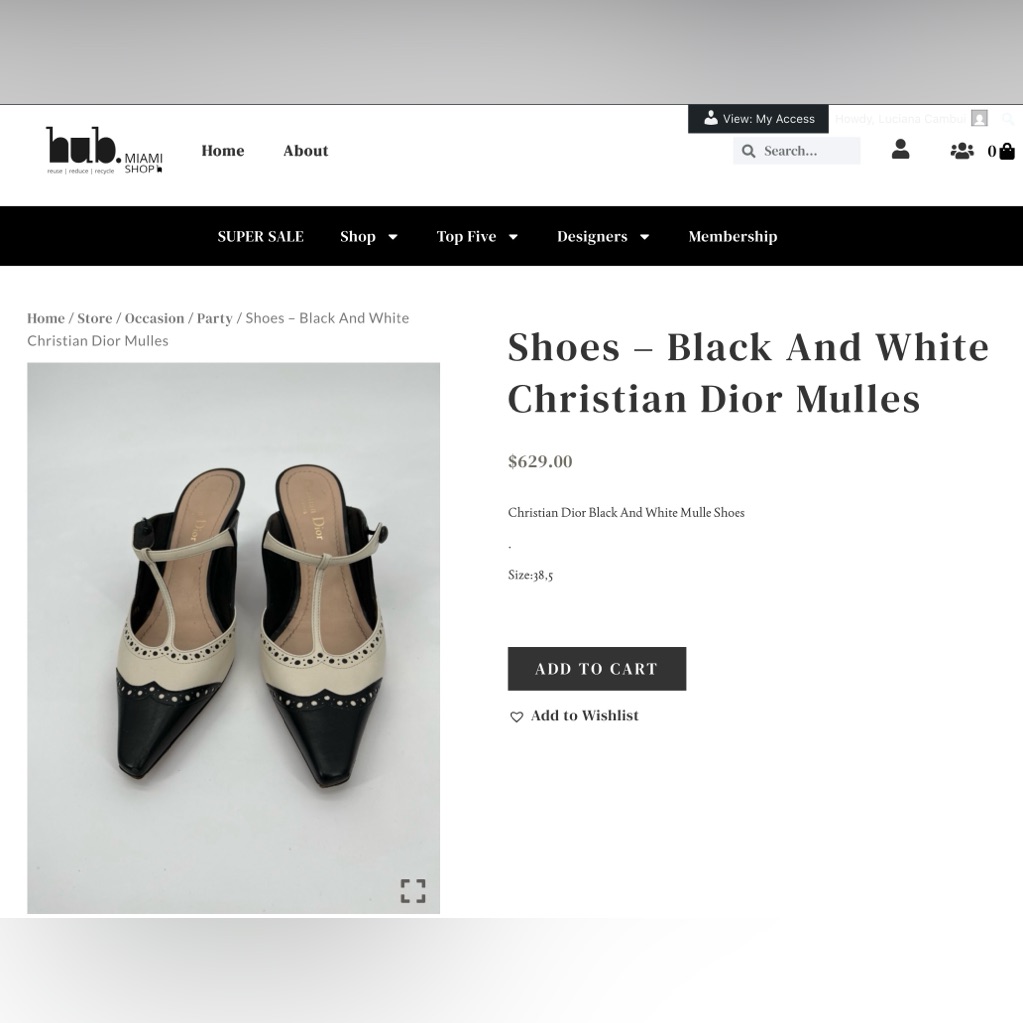Go to Home in top navigation
This screenshot has width=1023, height=1023.
click(222, 151)
